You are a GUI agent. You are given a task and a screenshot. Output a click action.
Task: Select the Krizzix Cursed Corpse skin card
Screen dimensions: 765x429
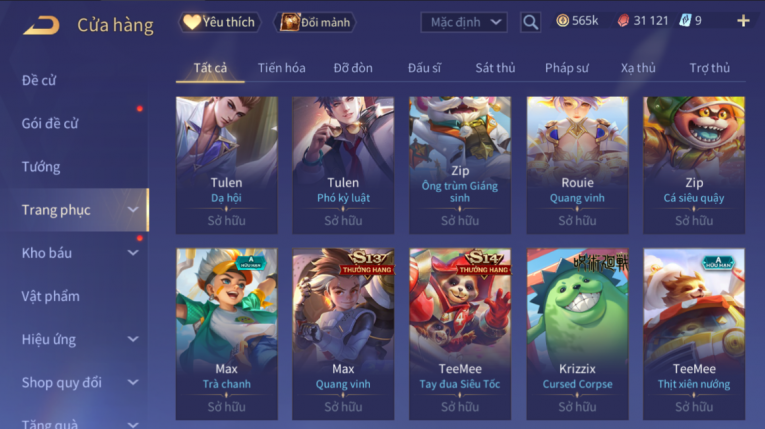577,334
